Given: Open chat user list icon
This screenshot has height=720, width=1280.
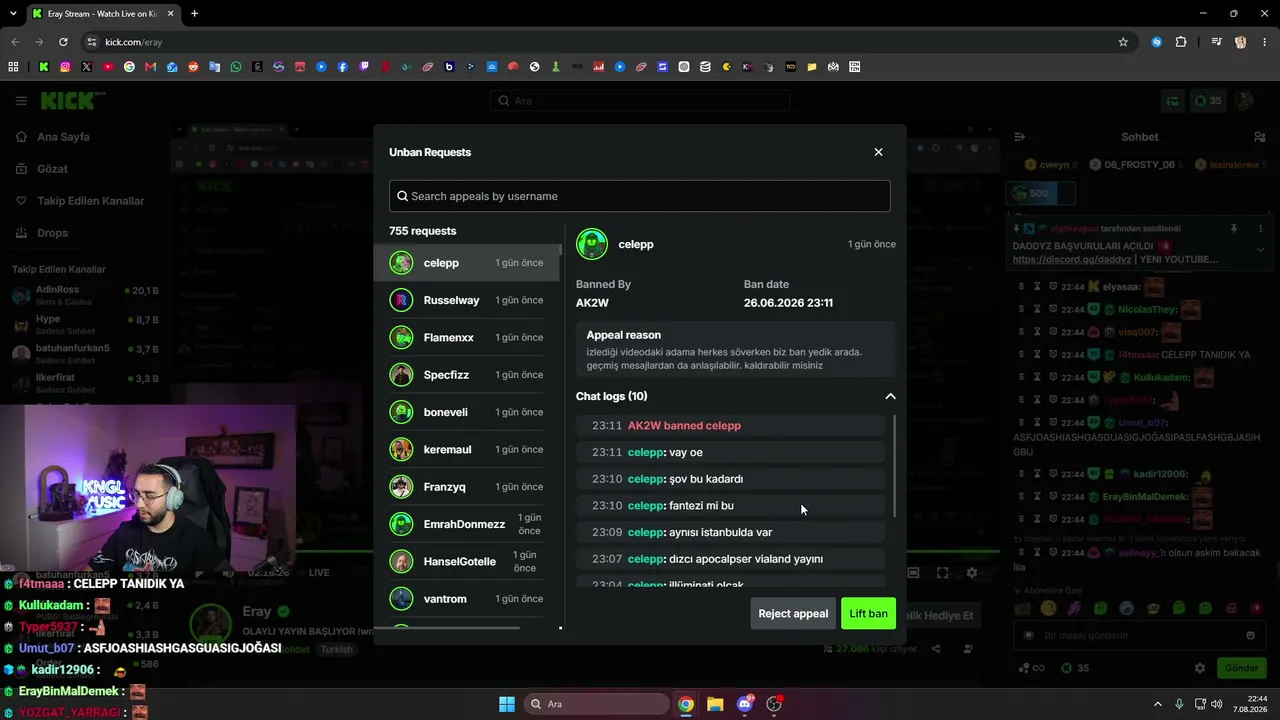Looking at the screenshot, I should (x=1260, y=137).
